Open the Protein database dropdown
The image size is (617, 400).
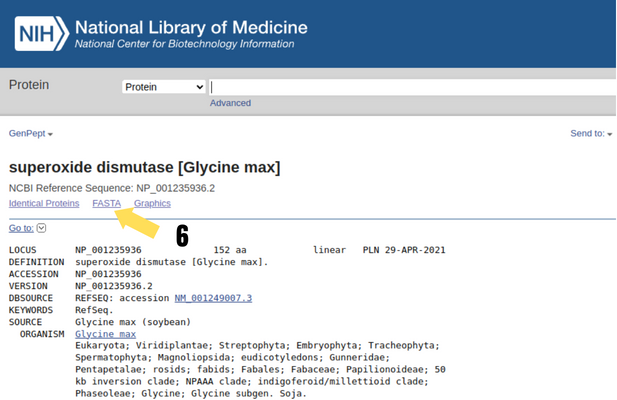tap(164, 87)
